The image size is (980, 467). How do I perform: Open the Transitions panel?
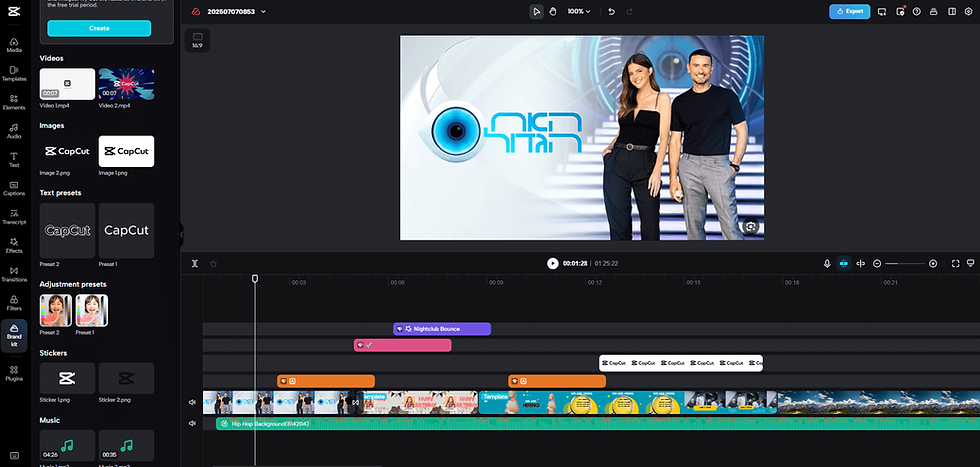pyautogui.click(x=14, y=274)
